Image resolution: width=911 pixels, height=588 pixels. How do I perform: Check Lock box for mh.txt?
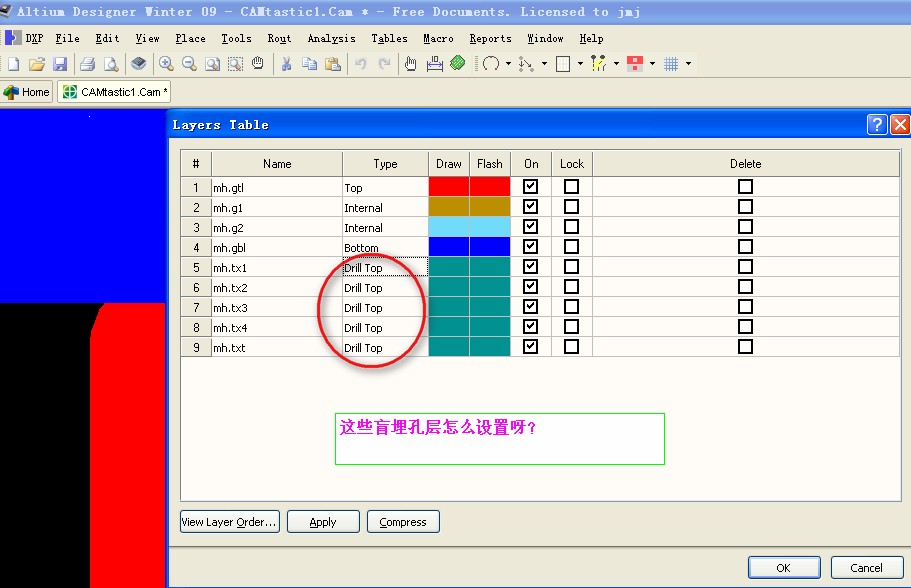572,346
